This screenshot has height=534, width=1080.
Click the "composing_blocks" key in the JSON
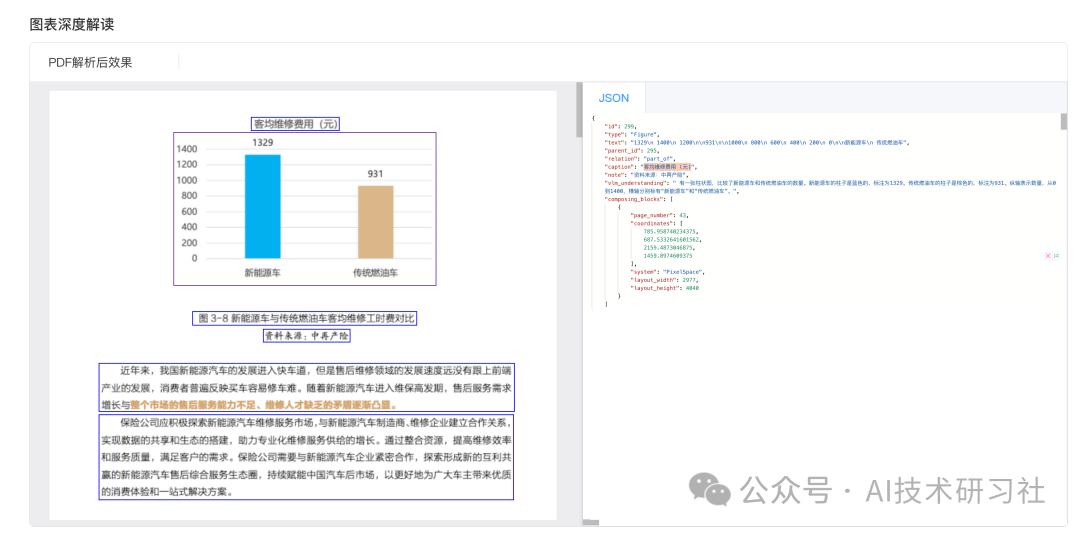click(x=634, y=199)
